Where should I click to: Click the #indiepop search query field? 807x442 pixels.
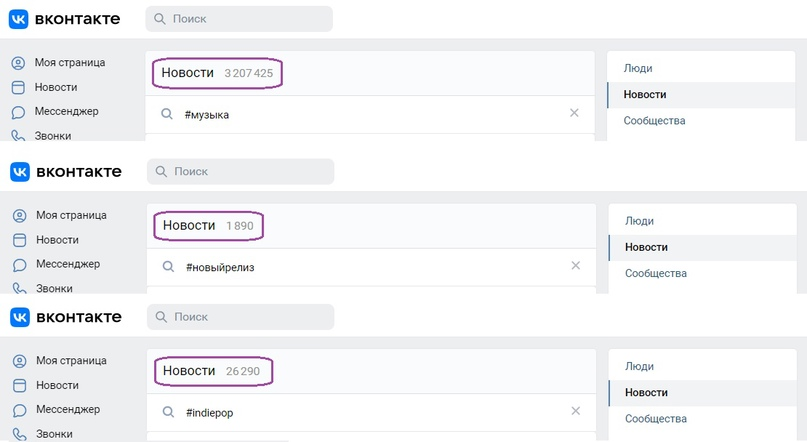[371, 413]
